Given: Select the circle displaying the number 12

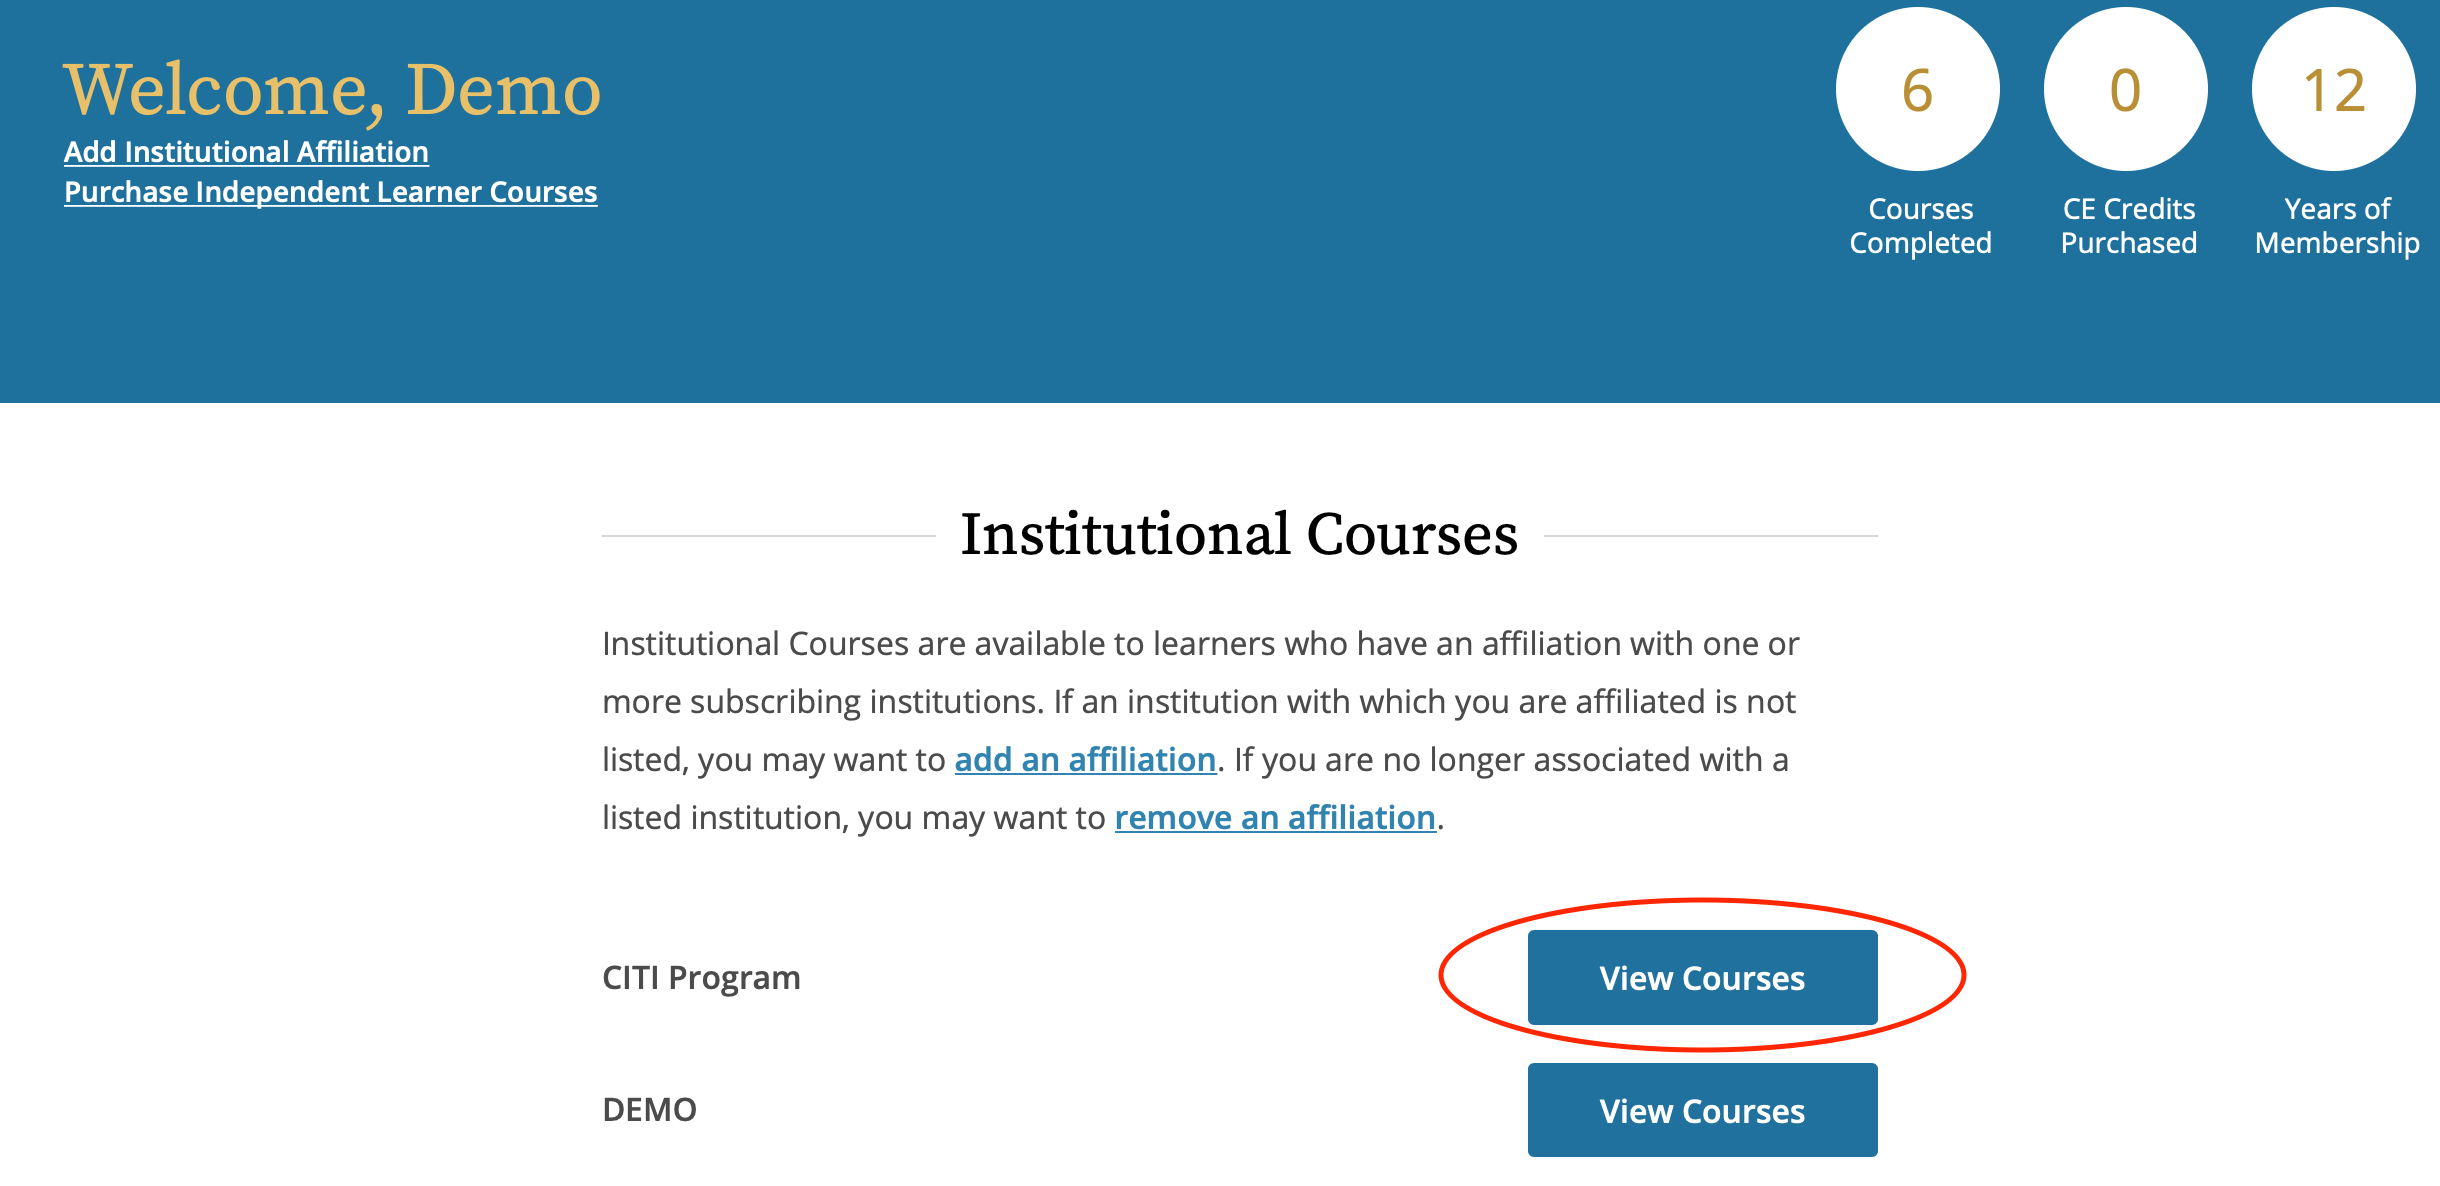Looking at the screenshot, I should [2333, 88].
